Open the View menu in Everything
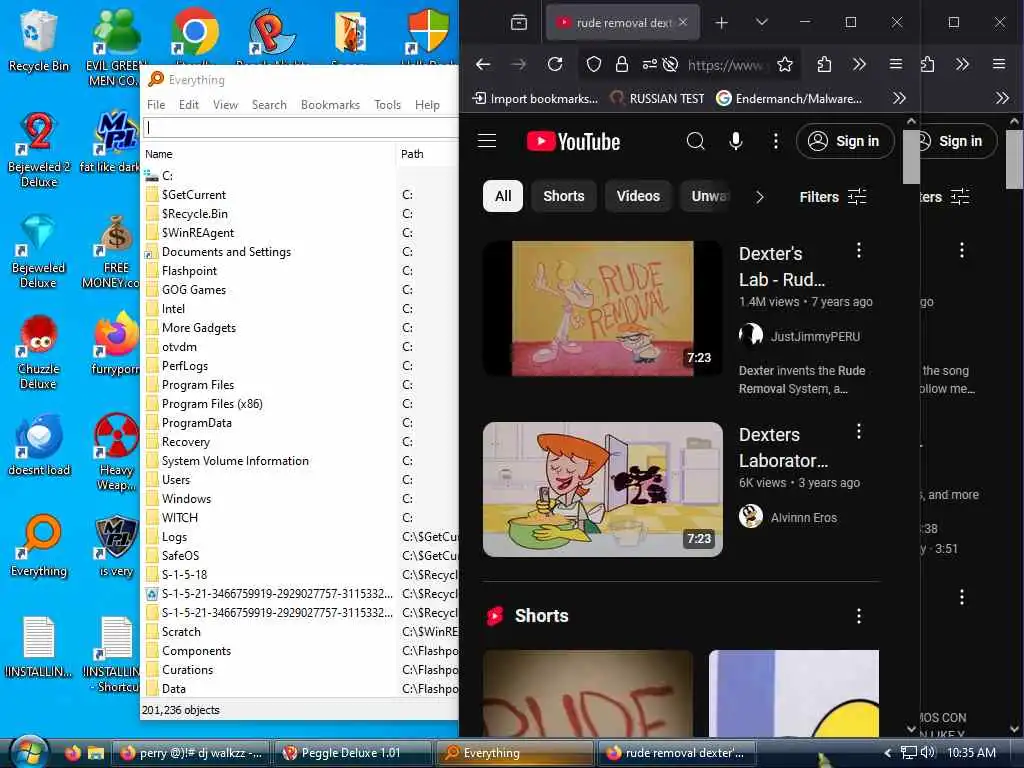Screen dimensions: 1024x768 pos(225,104)
